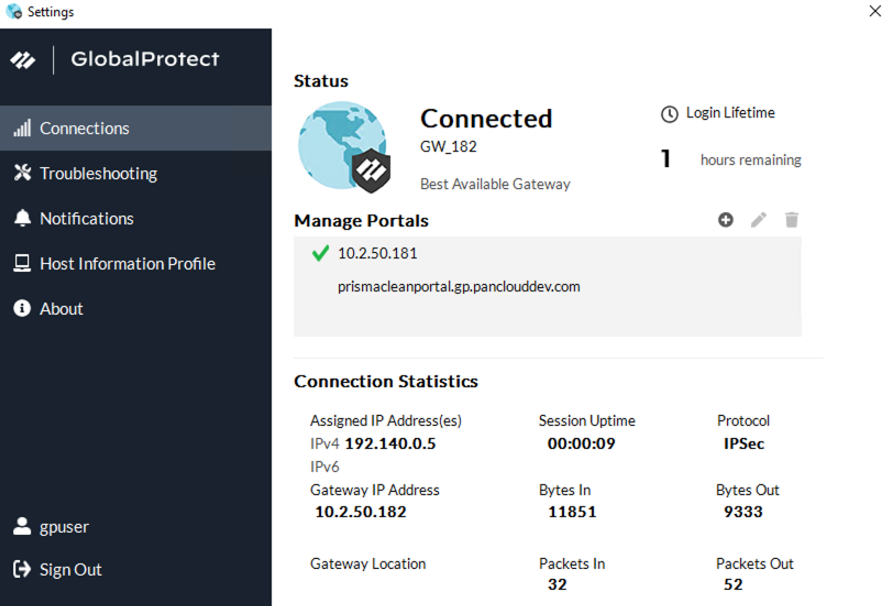Click the GlobalProtect logo in sidebar
The image size is (886, 606).
(23, 60)
